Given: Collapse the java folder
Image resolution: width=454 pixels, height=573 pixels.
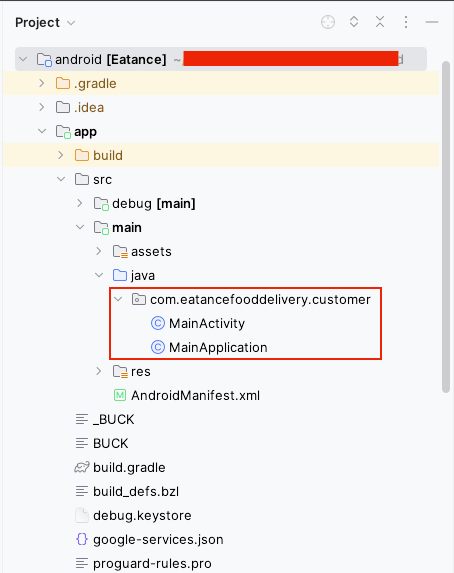Looking at the screenshot, I should point(99,276).
